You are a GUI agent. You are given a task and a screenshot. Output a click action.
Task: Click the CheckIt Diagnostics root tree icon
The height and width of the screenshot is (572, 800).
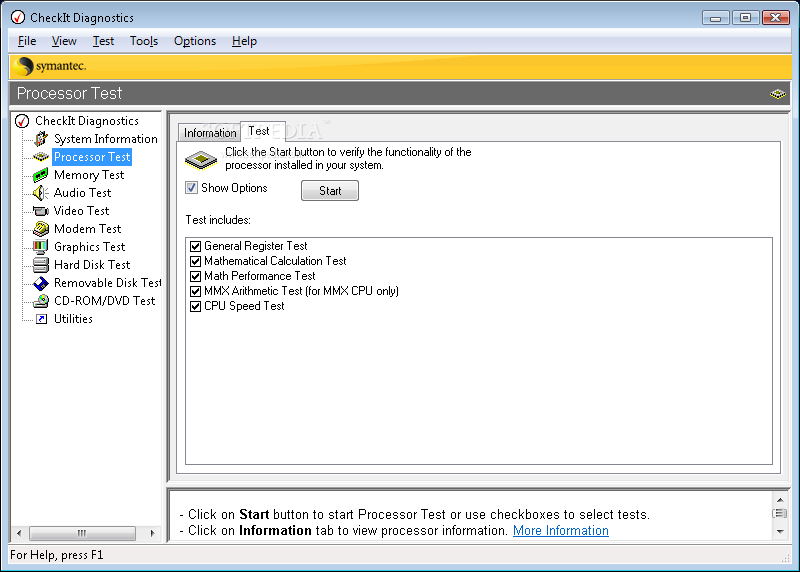[x=22, y=121]
